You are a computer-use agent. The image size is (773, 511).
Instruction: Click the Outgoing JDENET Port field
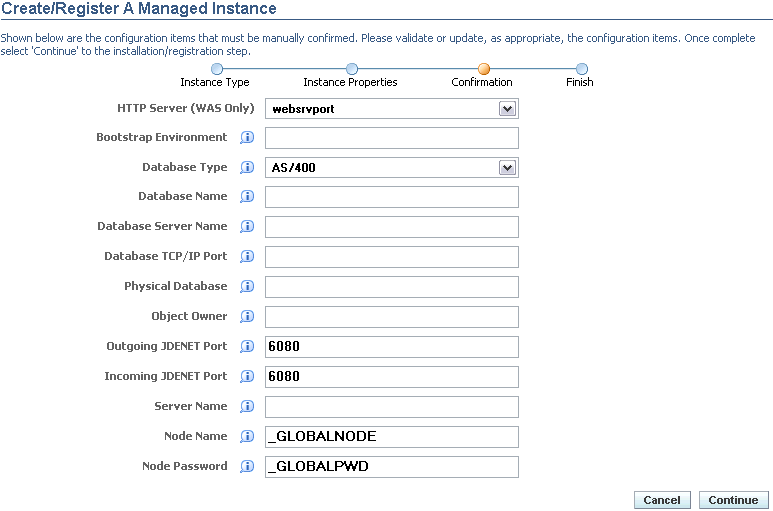[x=392, y=347]
